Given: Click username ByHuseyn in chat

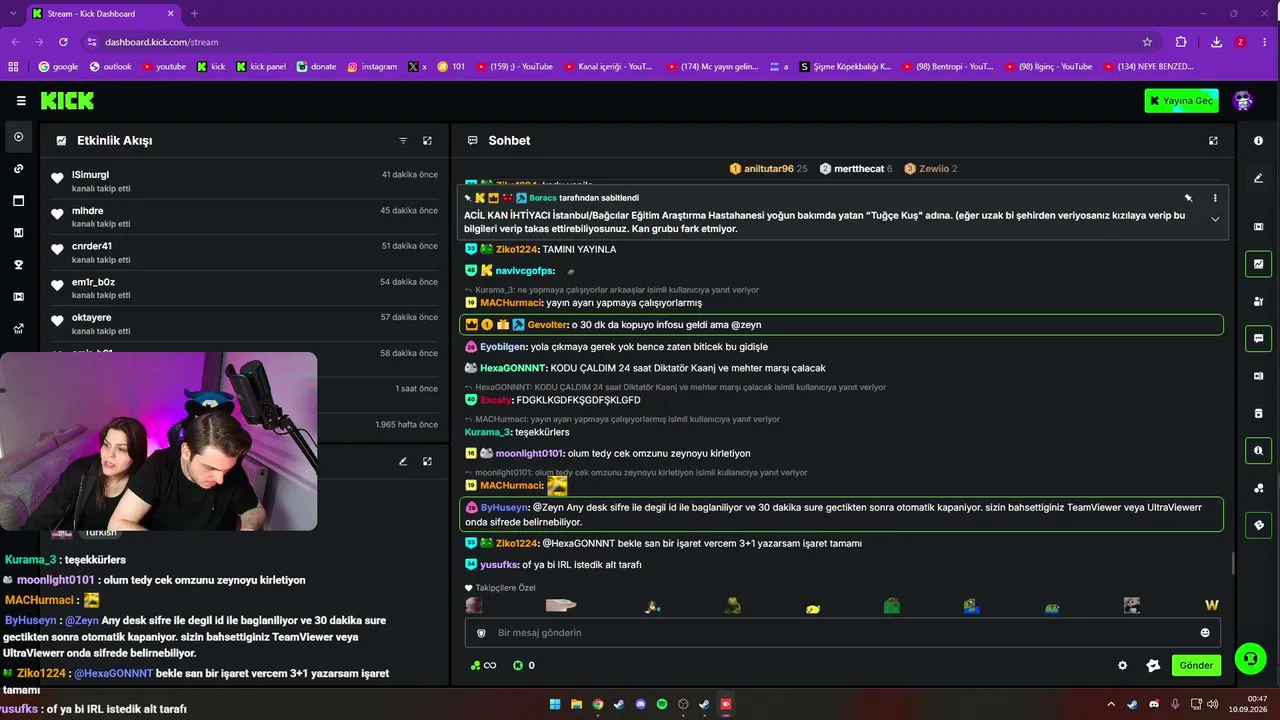Looking at the screenshot, I should [505, 508].
